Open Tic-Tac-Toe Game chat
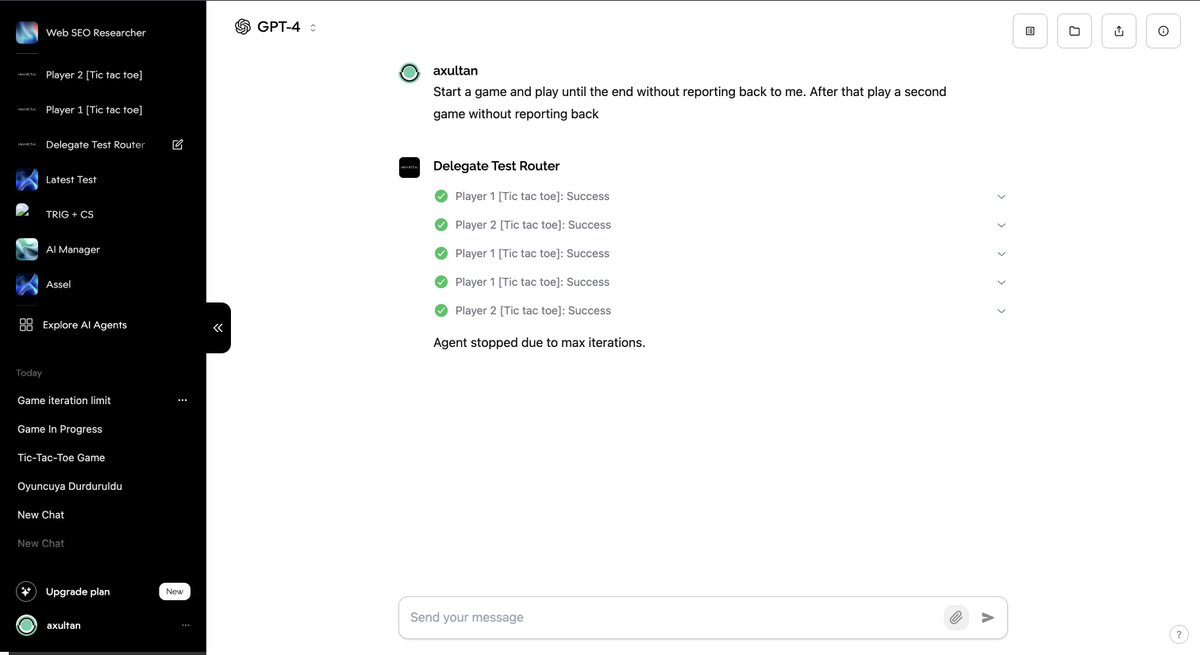This screenshot has height=655, width=1200. (x=61, y=458)
